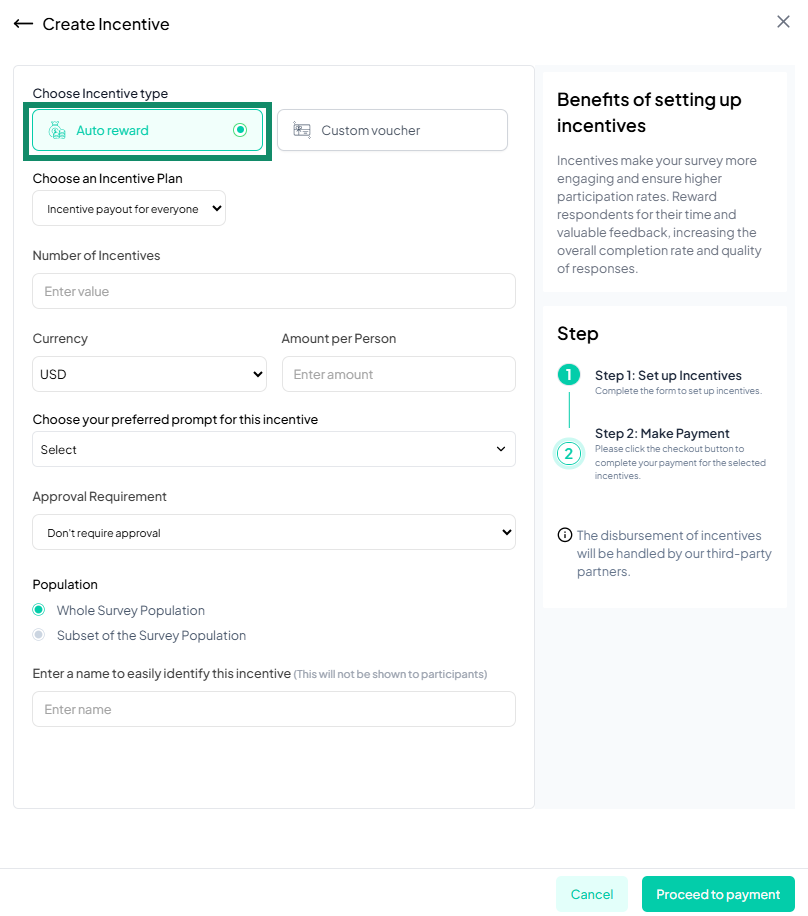Switch to the Custom voucher option
Image resolution: width=808 pixels, height=916 pixels.
click(391, 129)
